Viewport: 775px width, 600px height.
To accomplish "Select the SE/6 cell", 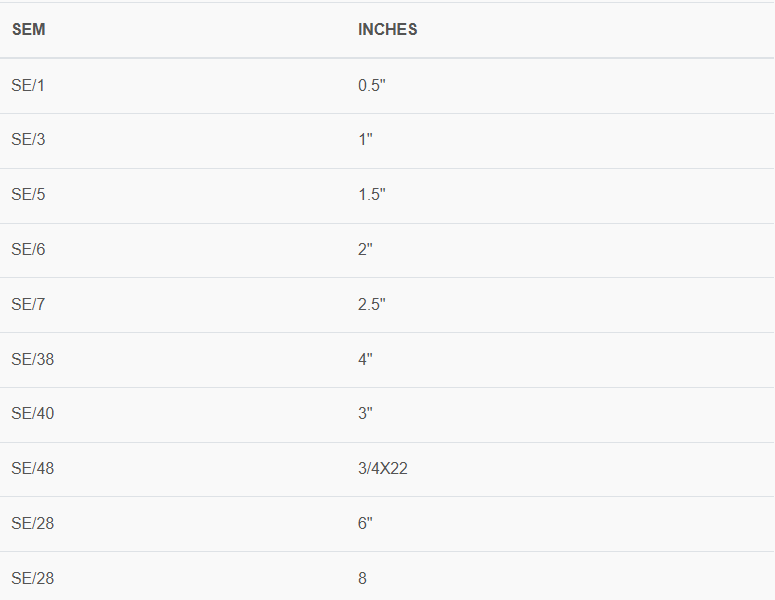I will coord(28,249).
